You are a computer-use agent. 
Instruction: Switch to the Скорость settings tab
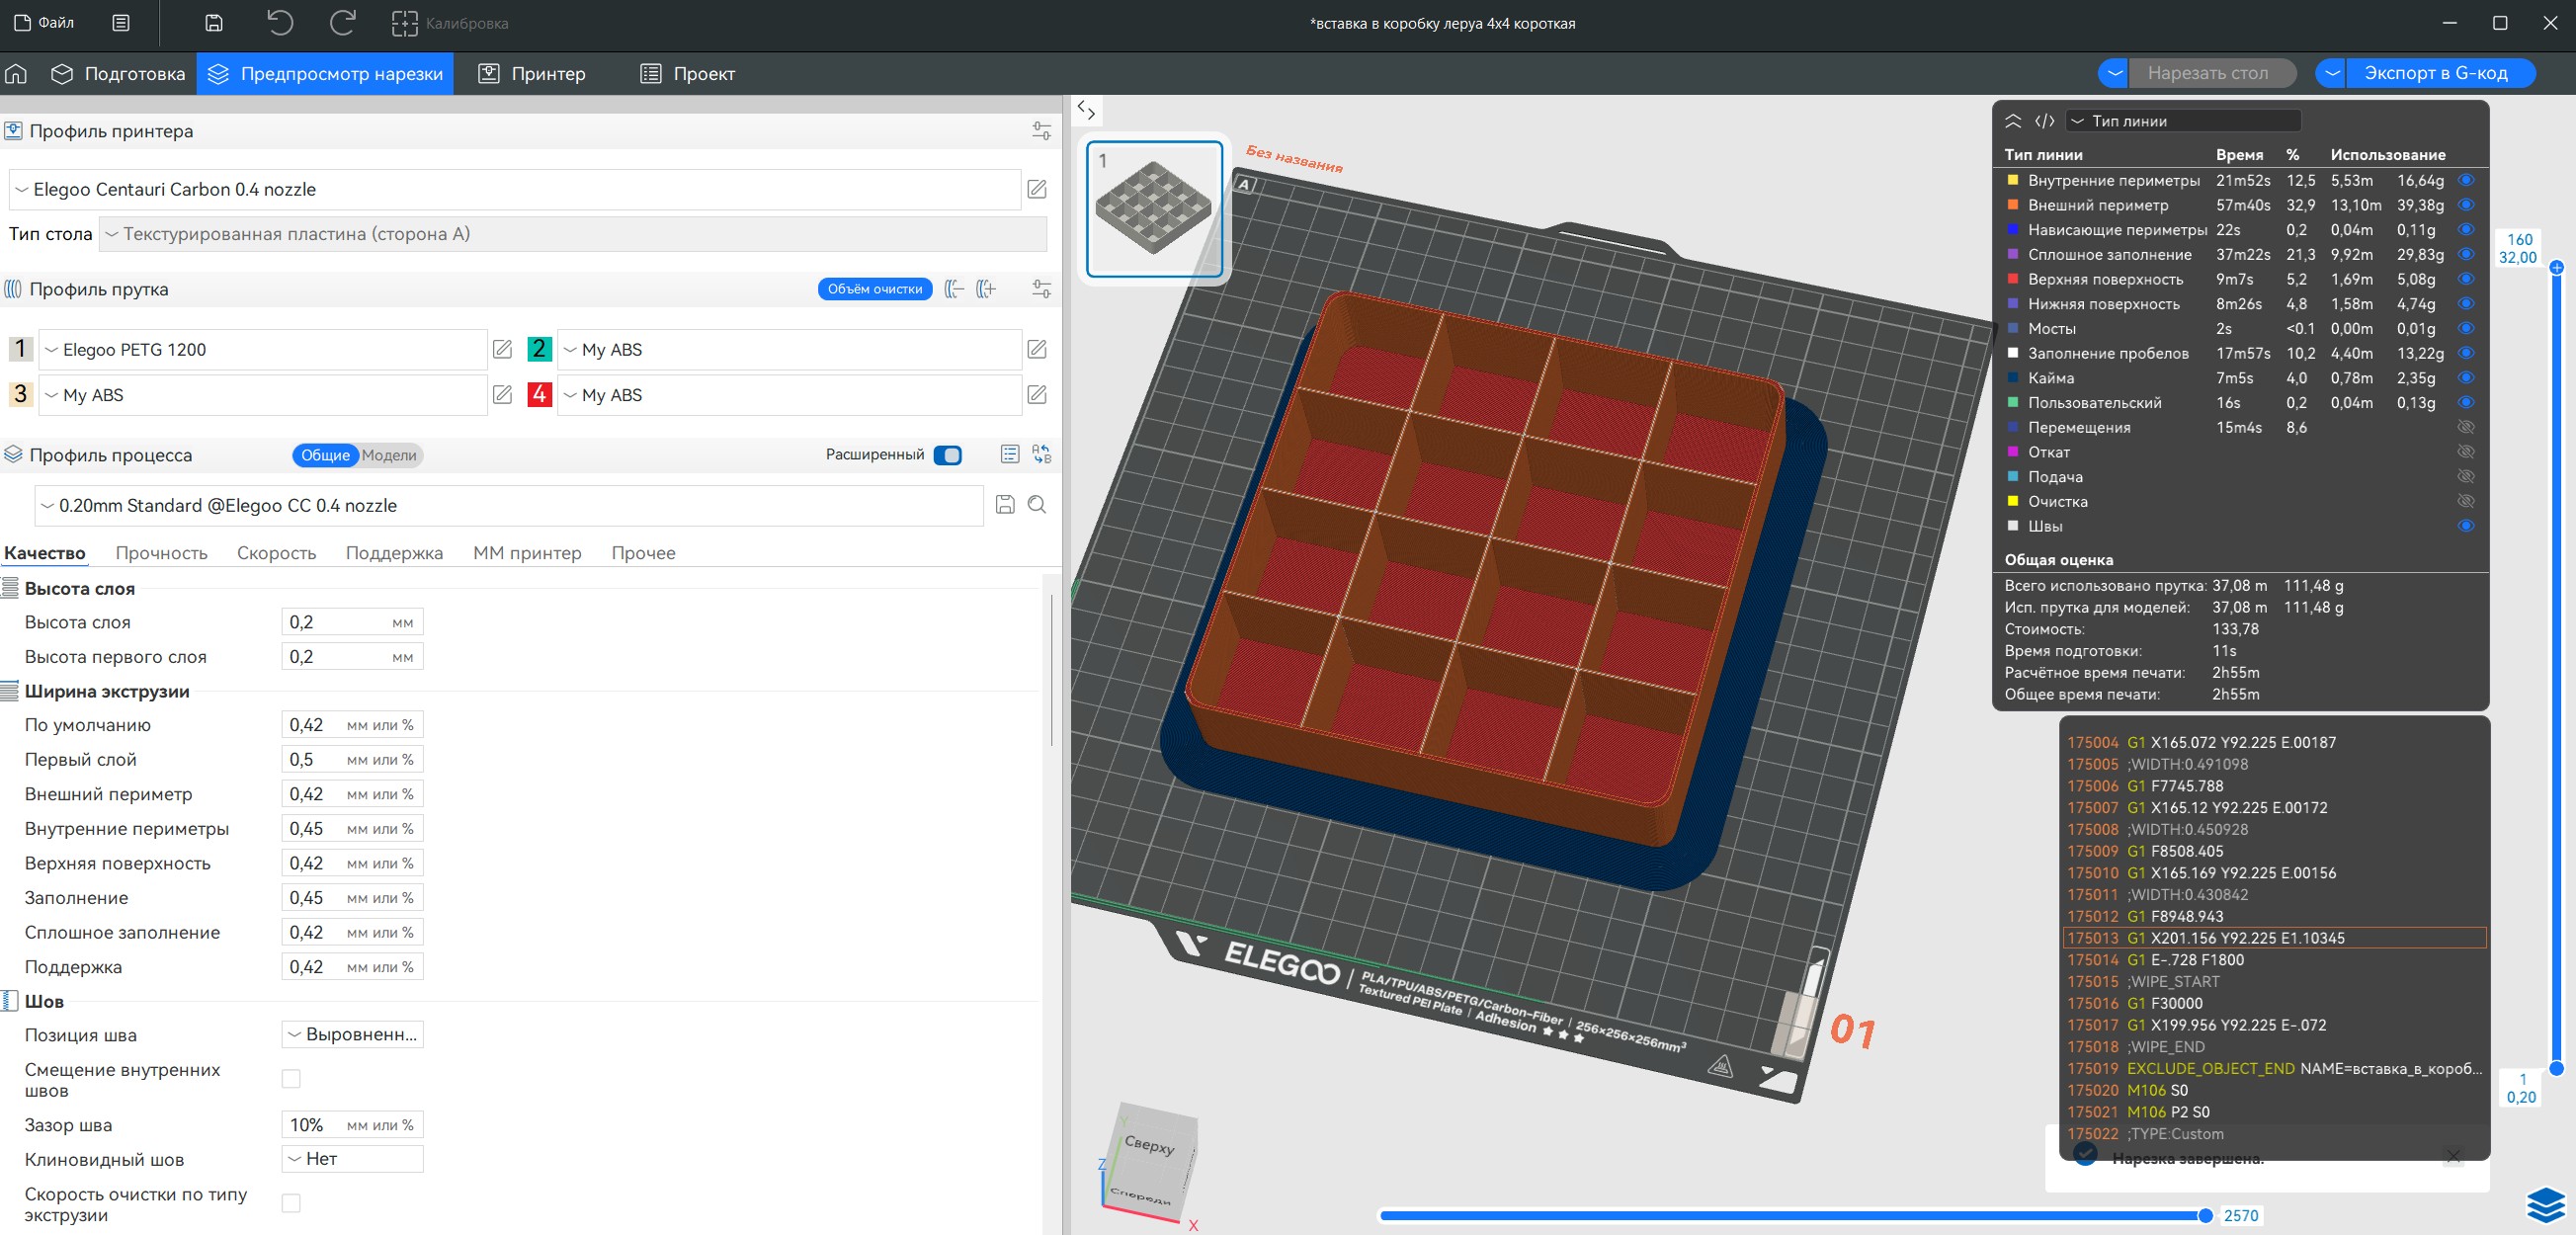[276, 553]
